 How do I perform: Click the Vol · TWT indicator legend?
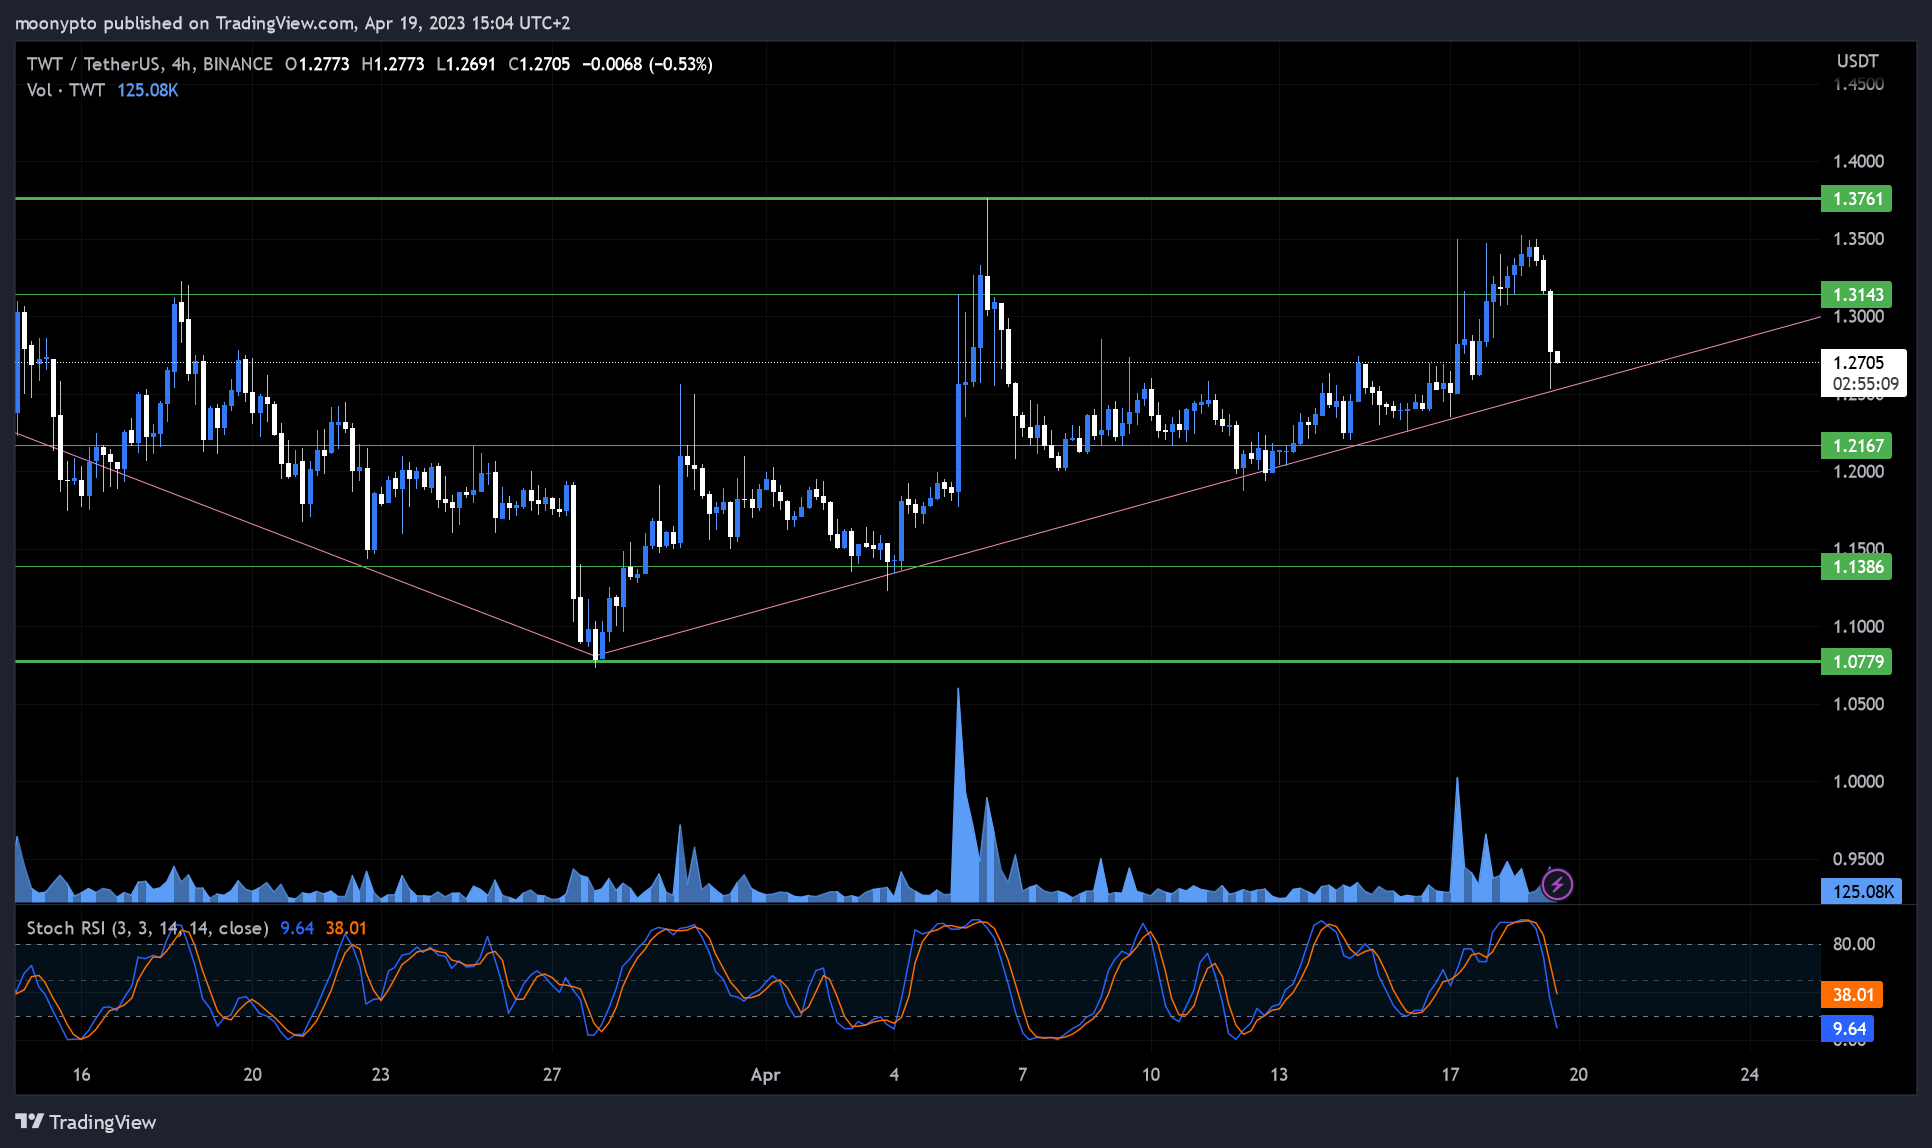click(x=66, y=90)
